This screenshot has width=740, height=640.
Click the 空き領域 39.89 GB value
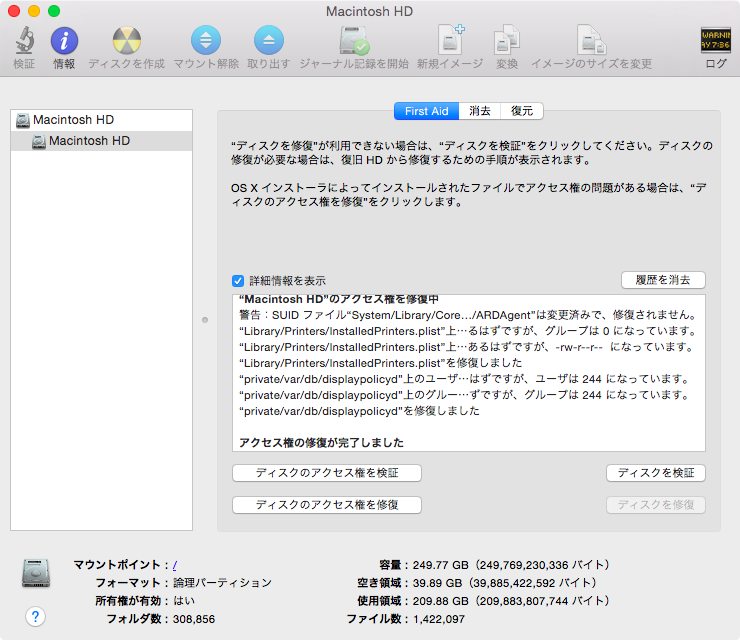click(505, 583)
